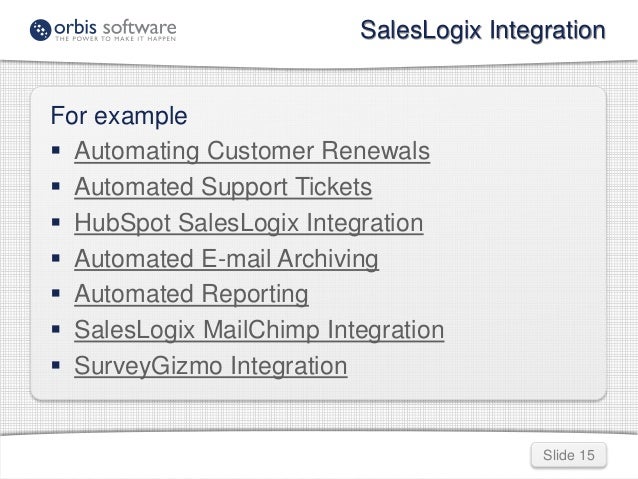Open the Automating Customer Renewals link
The image size is (638, 479).
coord(253,152)
